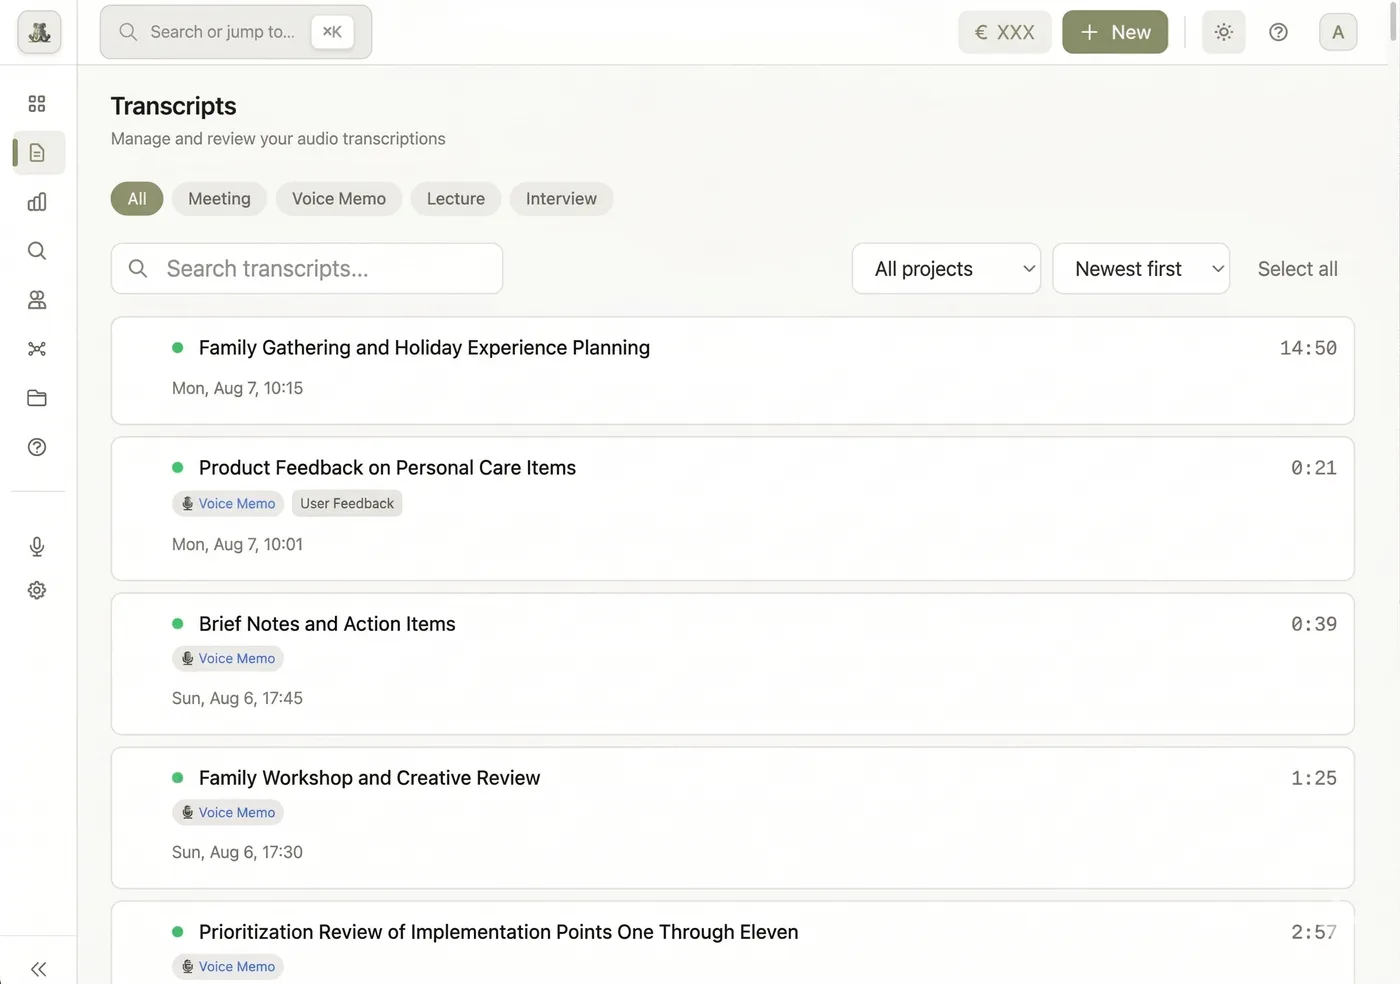Switch to the Interview filter tab
Screen dimensions: 1400x984
click(x=561, y=198)
